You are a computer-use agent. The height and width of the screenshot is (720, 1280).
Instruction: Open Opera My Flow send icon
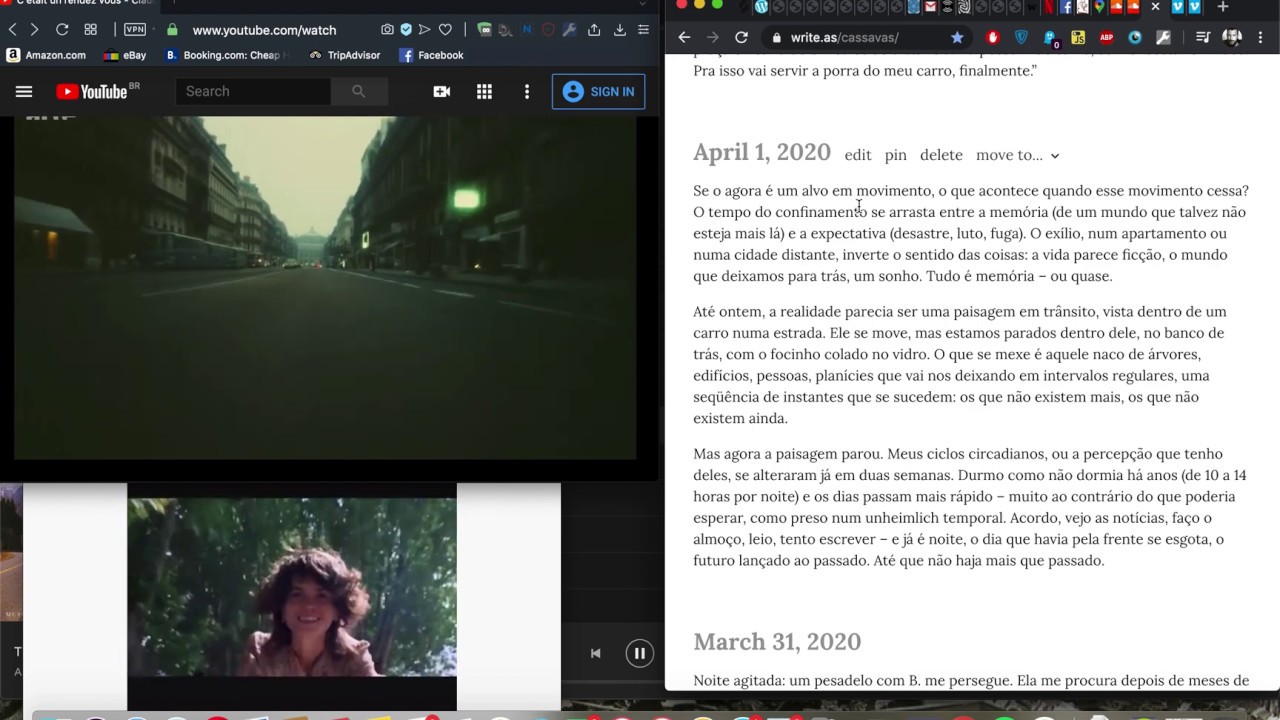(425, 30)
